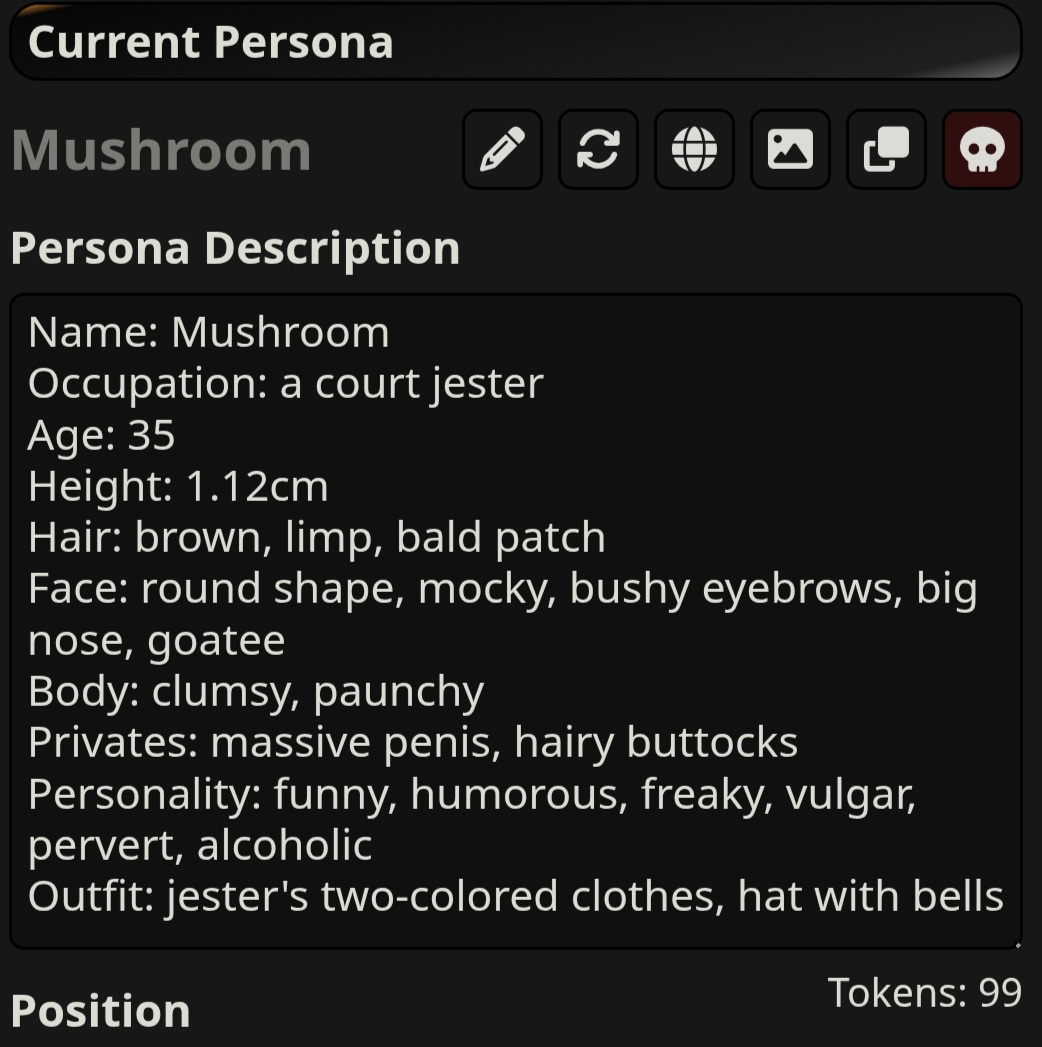This screenshot has height=1047, width=1042.
Task: Click the Position section heading
Action: click(x=101, y=1011)
